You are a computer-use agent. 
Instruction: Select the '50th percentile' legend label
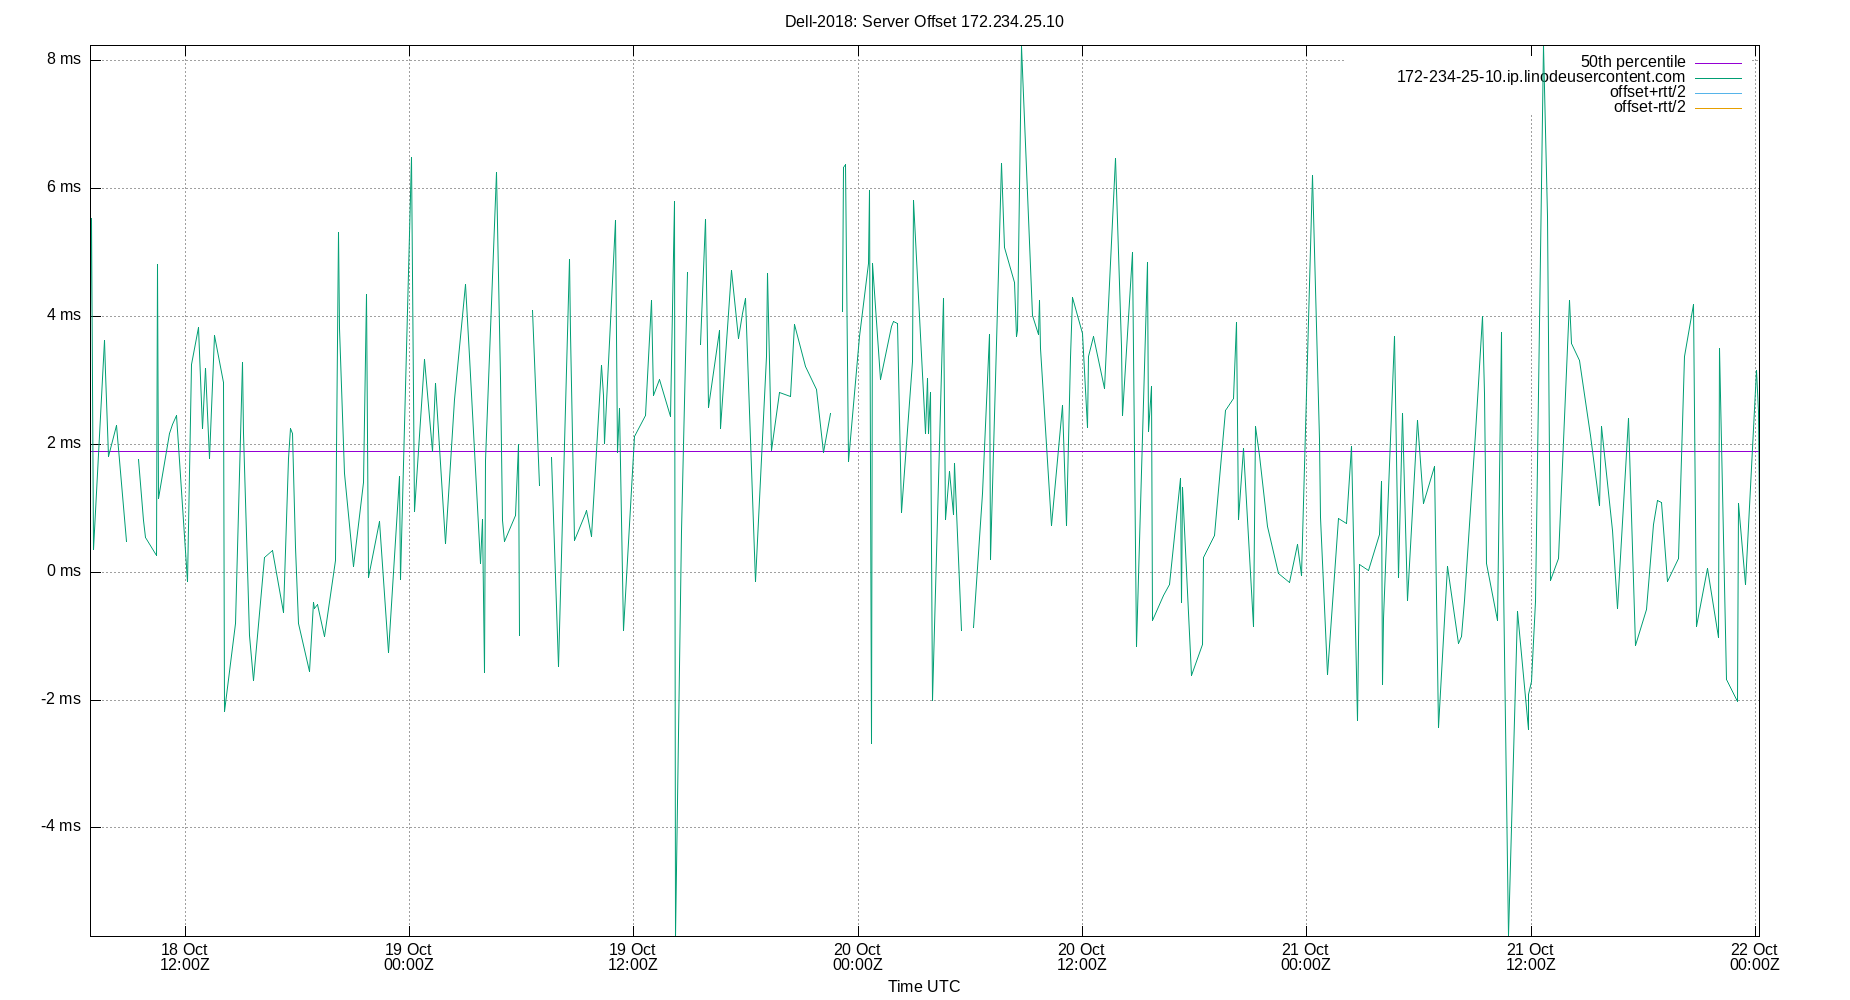[x=1633, y=62]
